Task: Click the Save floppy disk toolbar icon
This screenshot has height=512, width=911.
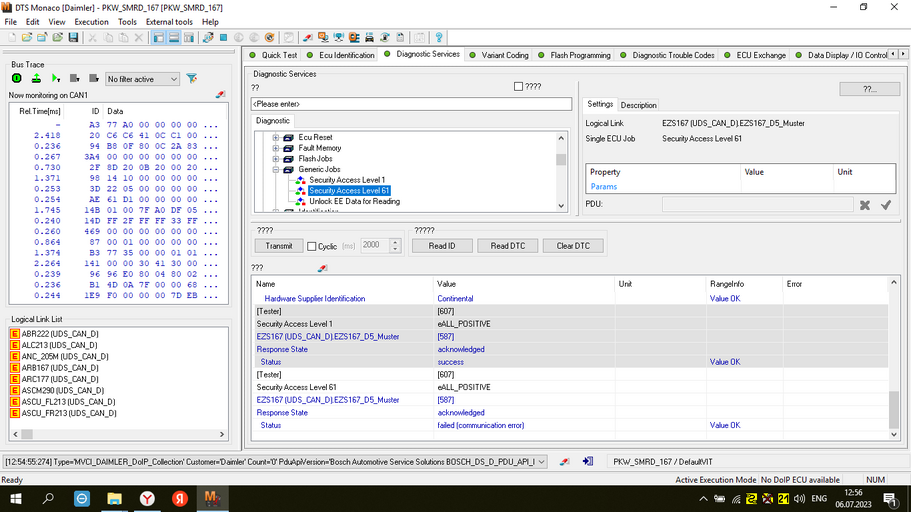Action: (73, 38)
